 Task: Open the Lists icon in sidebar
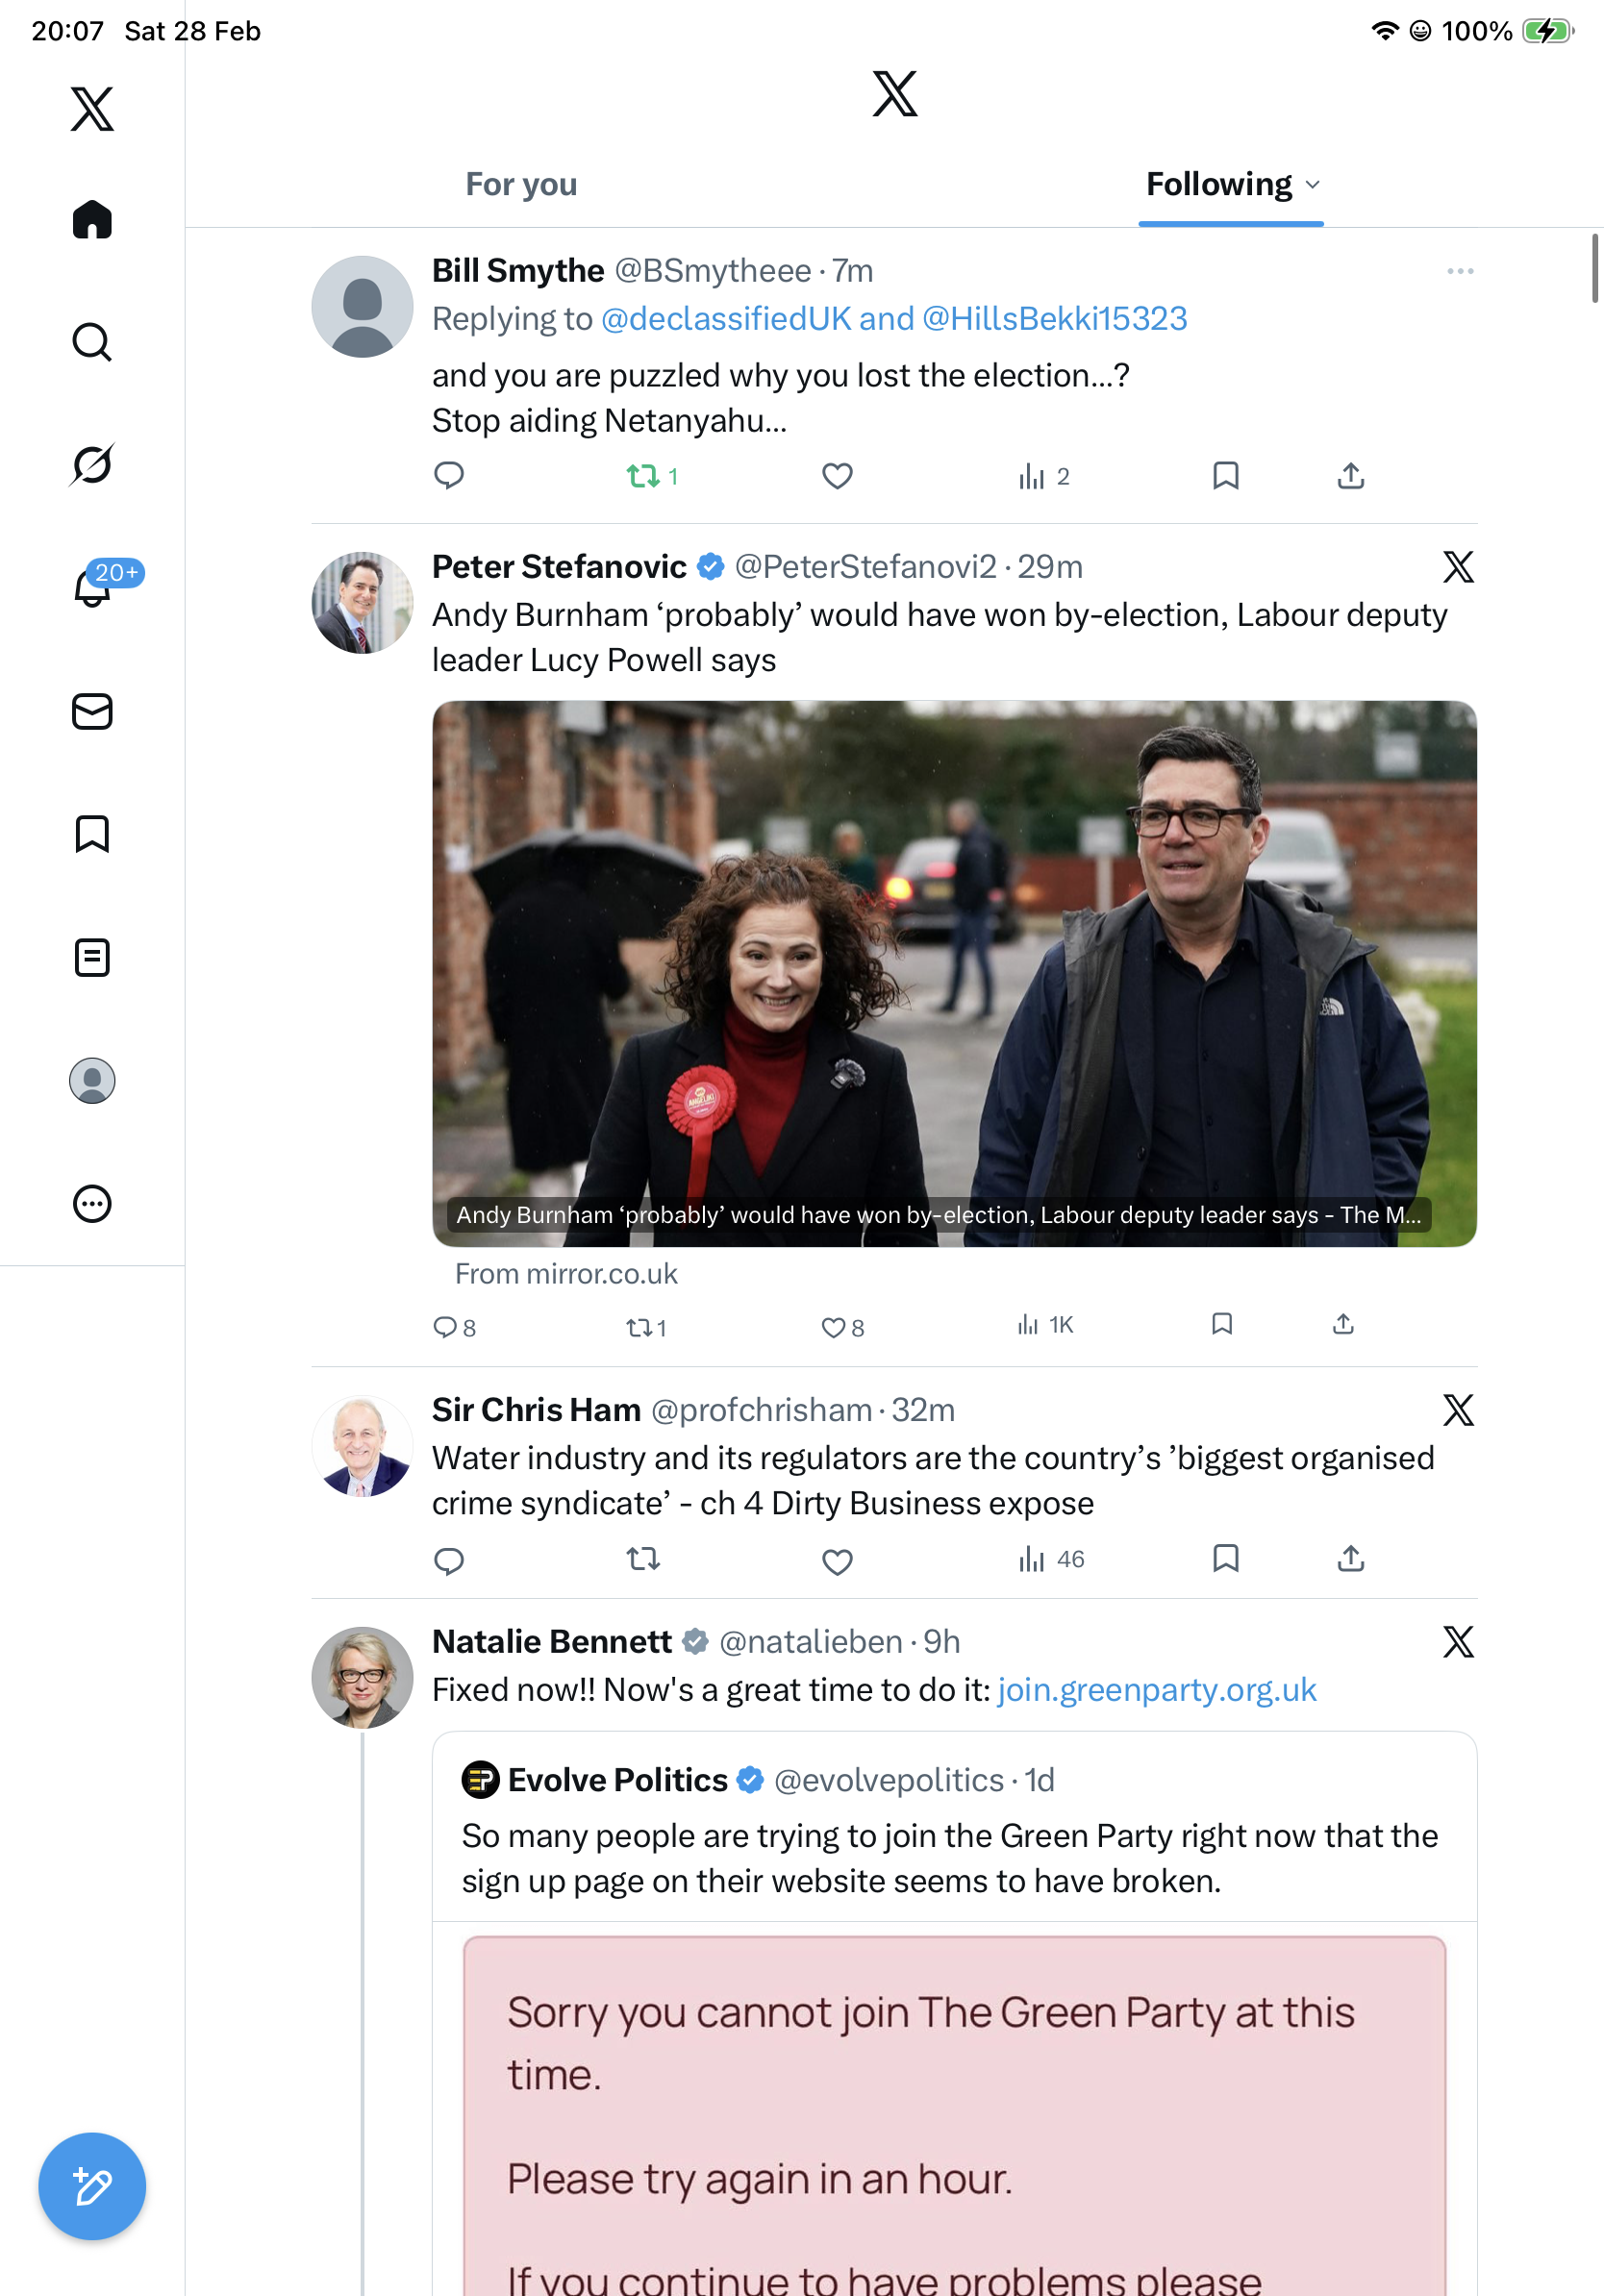coord(92,957)
